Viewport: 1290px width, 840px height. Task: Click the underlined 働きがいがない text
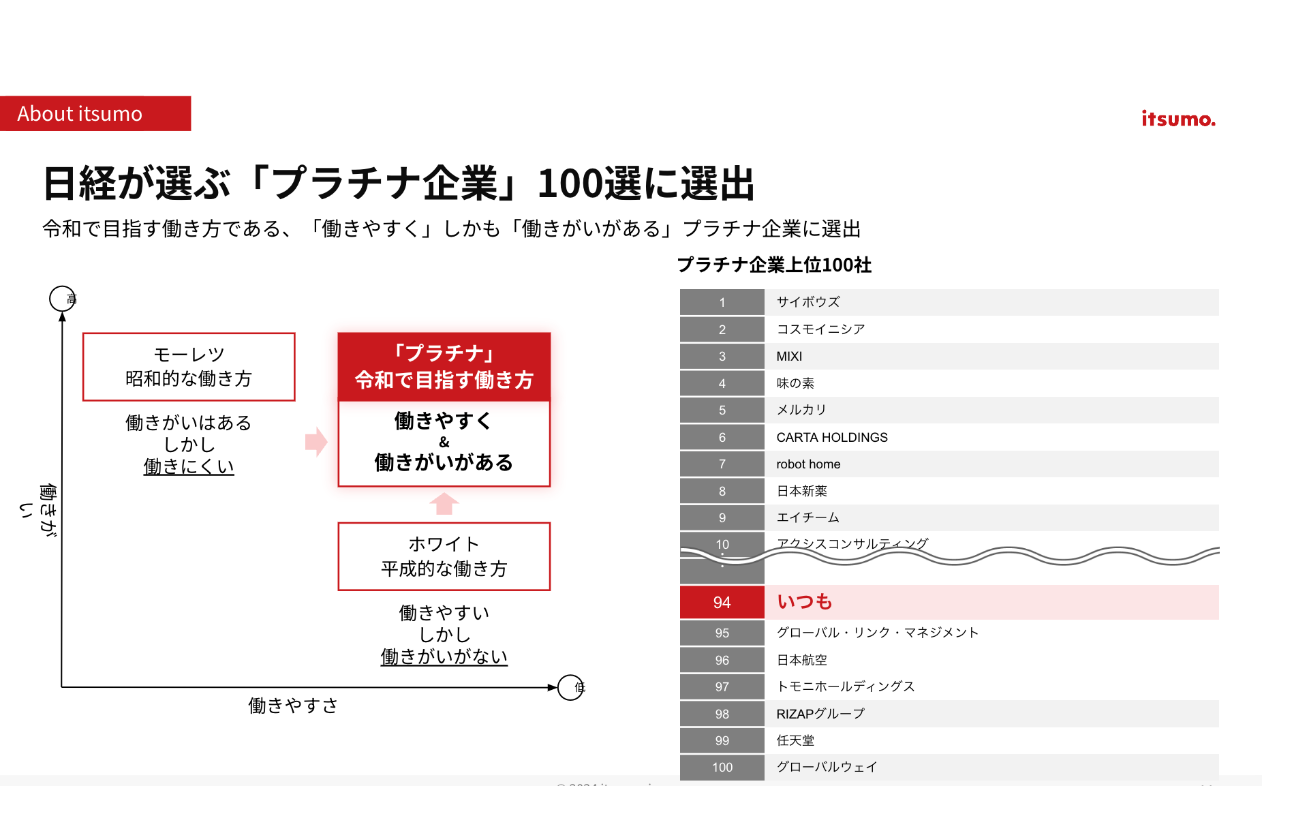point(444,657)
